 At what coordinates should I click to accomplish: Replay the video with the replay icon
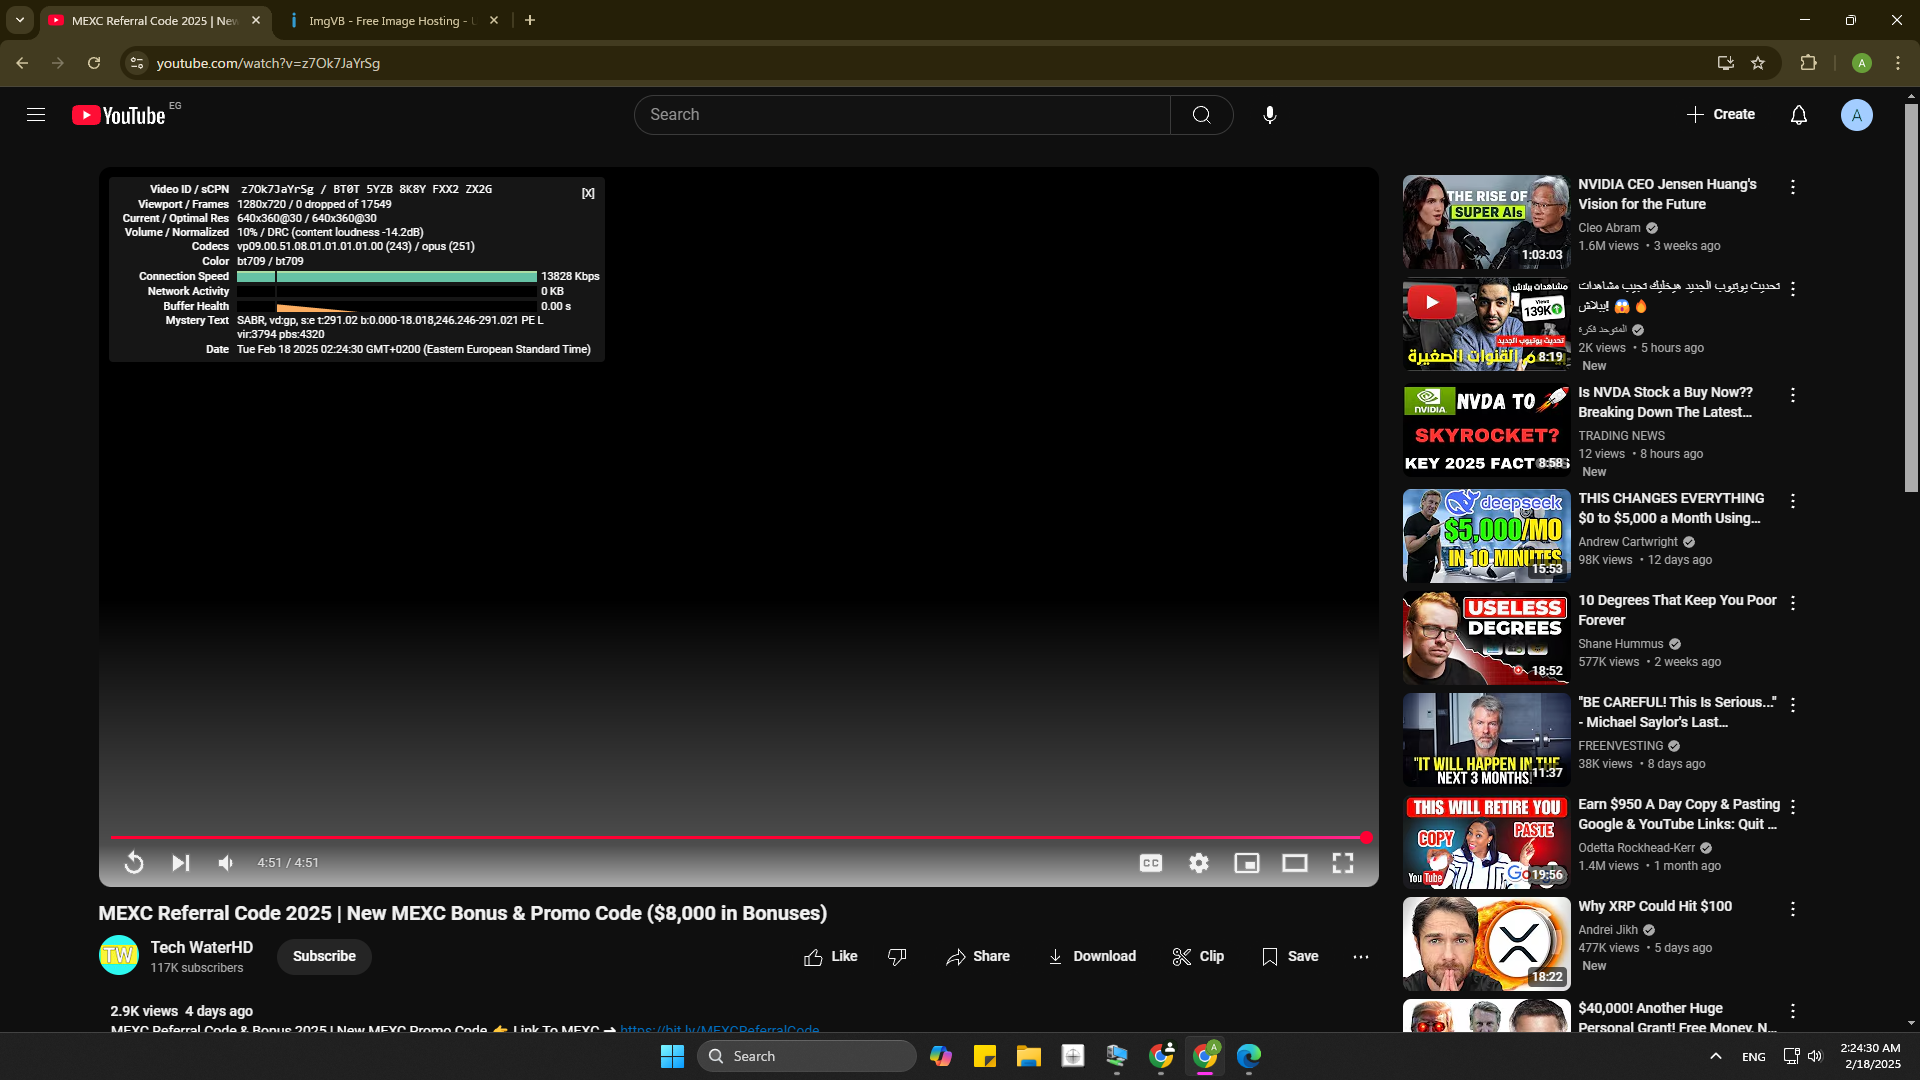(134, 863)
